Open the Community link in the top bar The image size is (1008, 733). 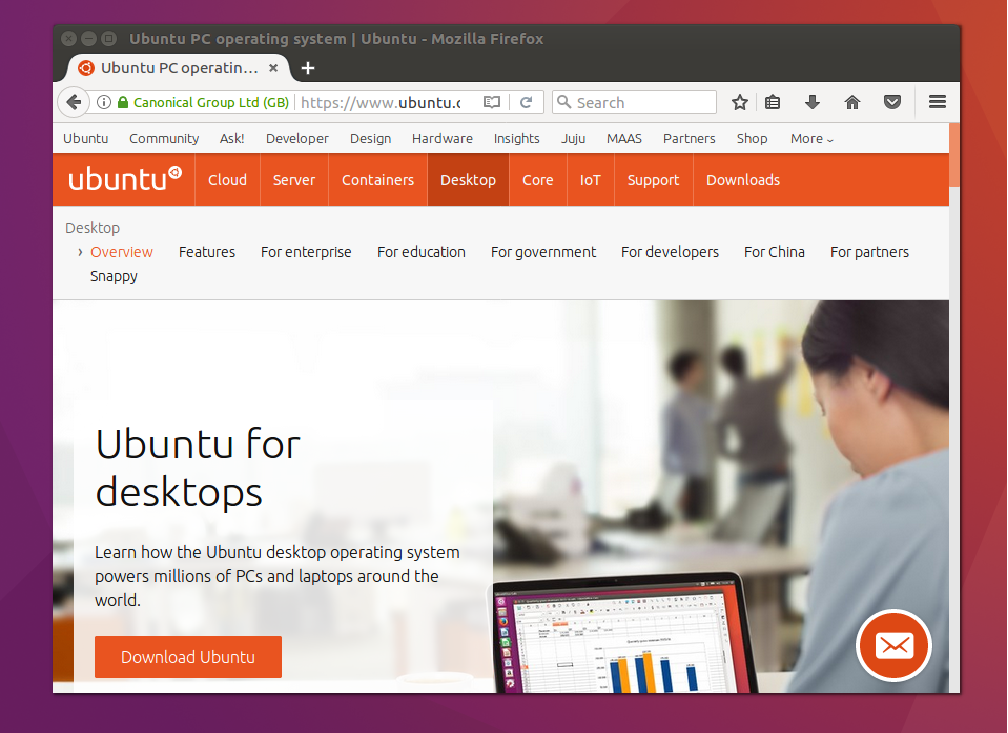[x=164, y=139]
